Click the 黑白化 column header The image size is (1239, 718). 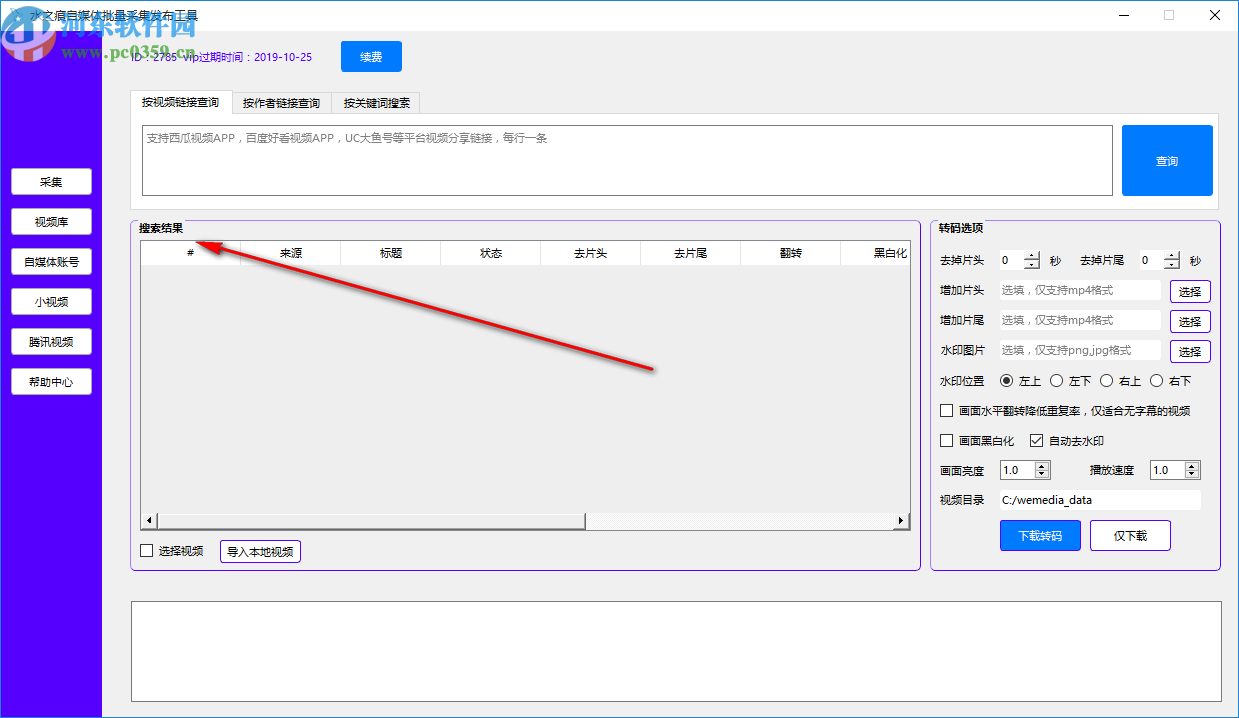coord(875,253)
